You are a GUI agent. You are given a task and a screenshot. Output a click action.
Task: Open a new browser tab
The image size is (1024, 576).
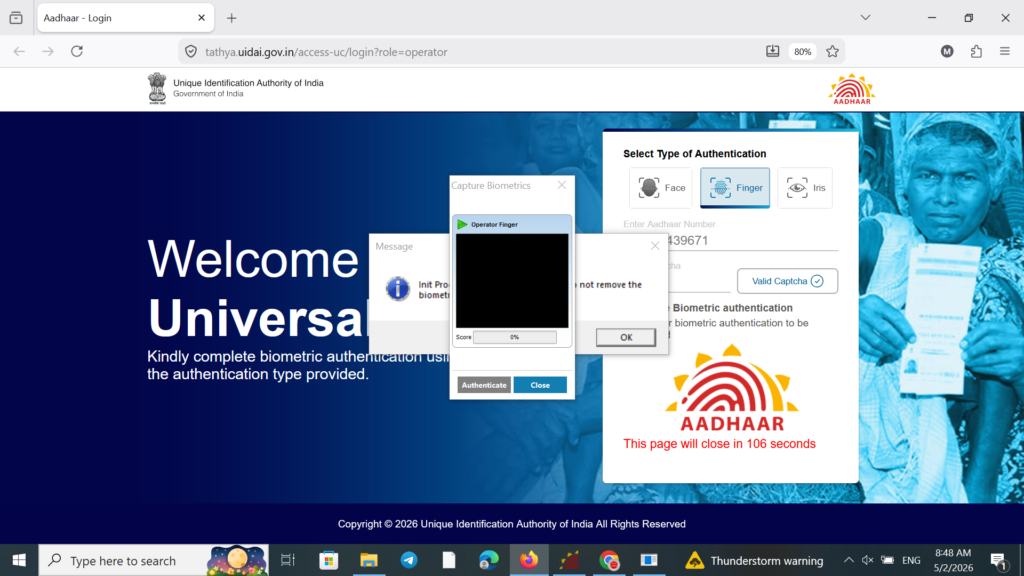pyautogui.click(x=231, y=18)
